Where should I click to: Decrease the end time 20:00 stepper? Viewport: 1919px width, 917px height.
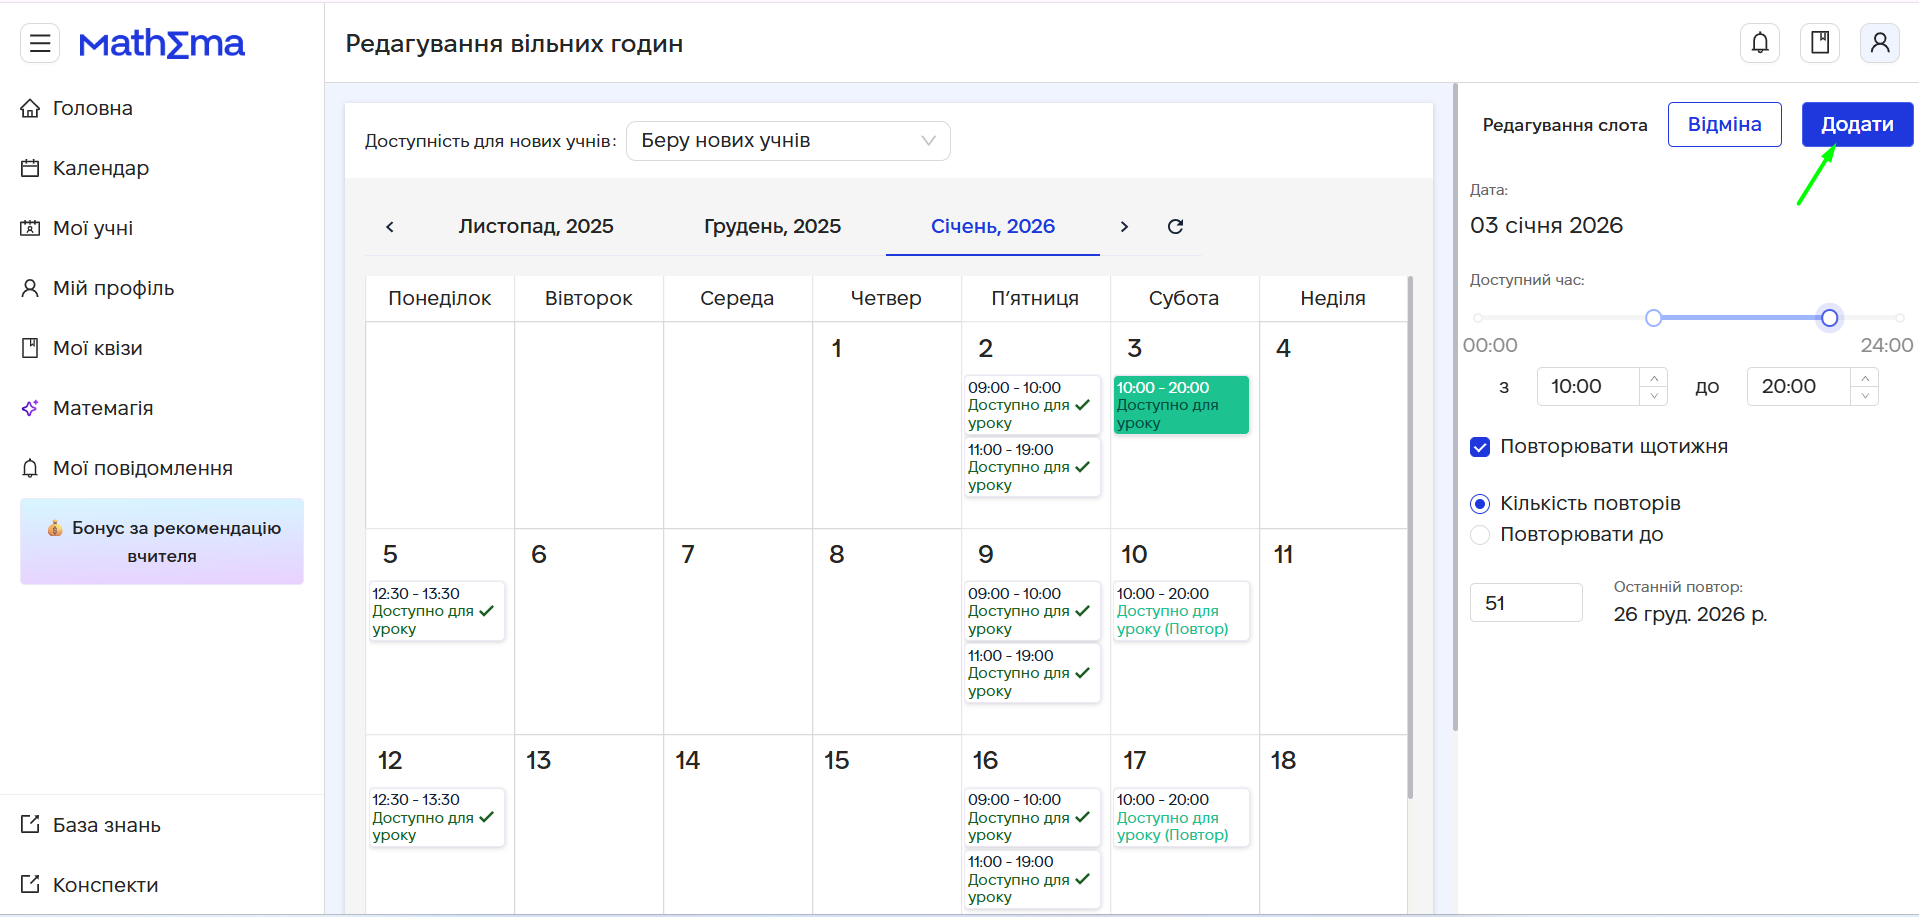point(1864,396)
